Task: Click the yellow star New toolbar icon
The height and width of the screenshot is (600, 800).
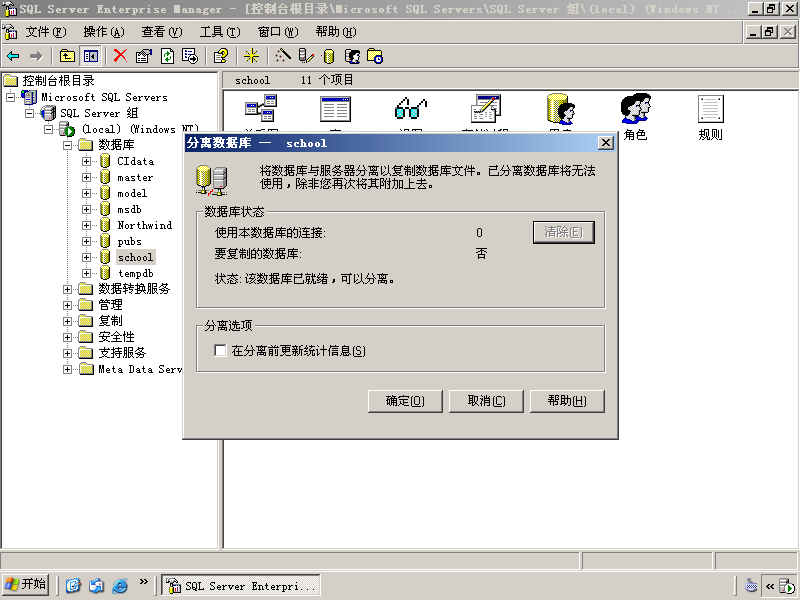Action: (251, 56)
